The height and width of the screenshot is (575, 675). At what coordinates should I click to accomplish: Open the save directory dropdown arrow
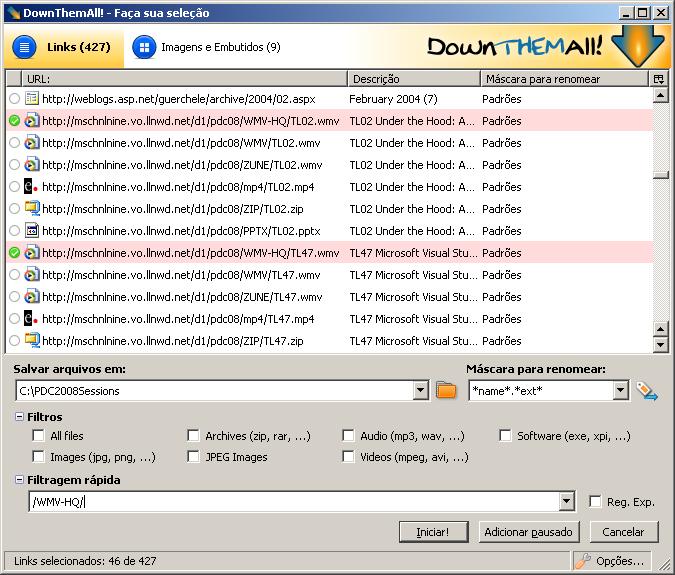point(421,390)
